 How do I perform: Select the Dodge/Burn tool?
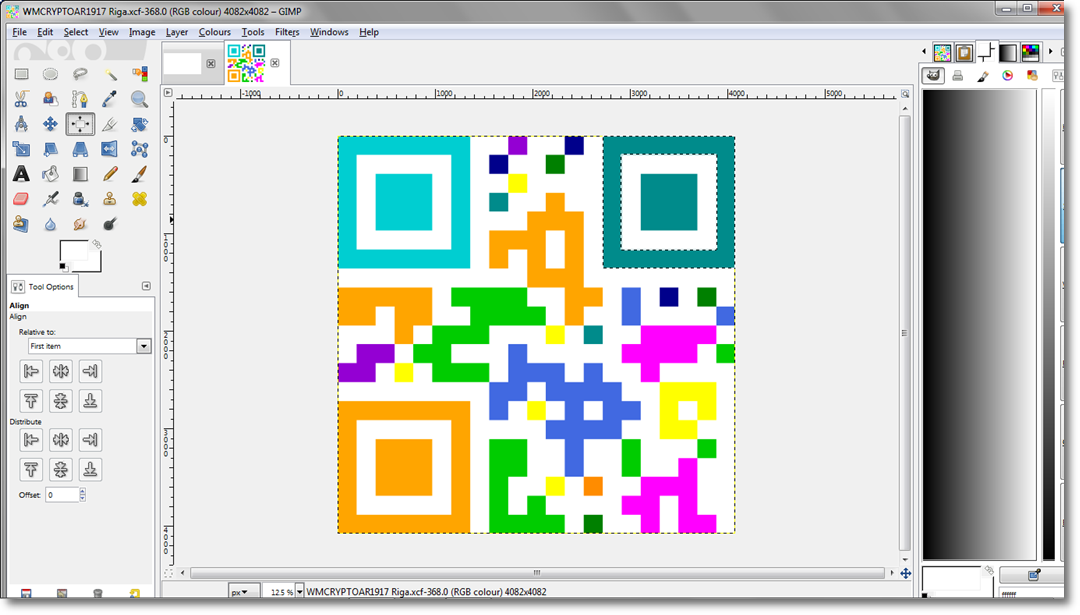(110, 224)
